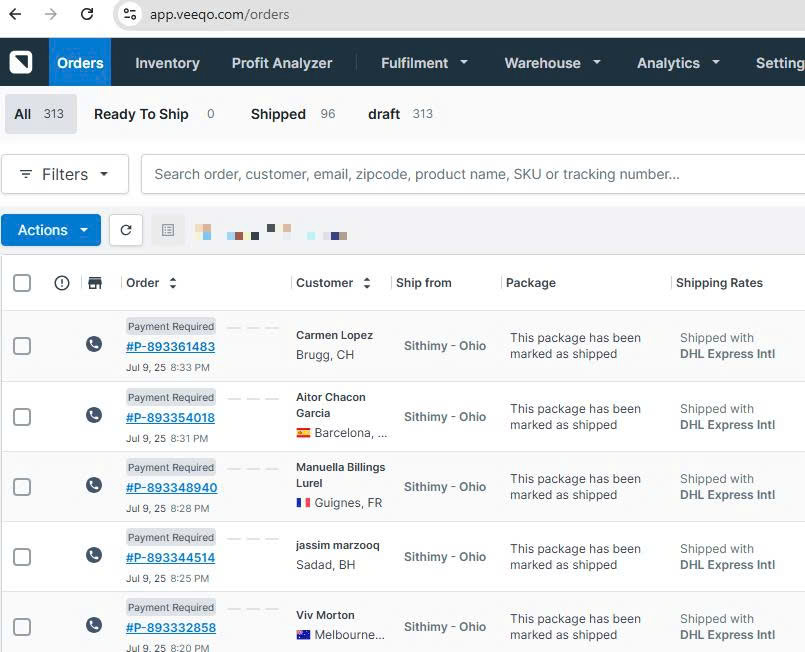Click the grayed list view icon

168,230
